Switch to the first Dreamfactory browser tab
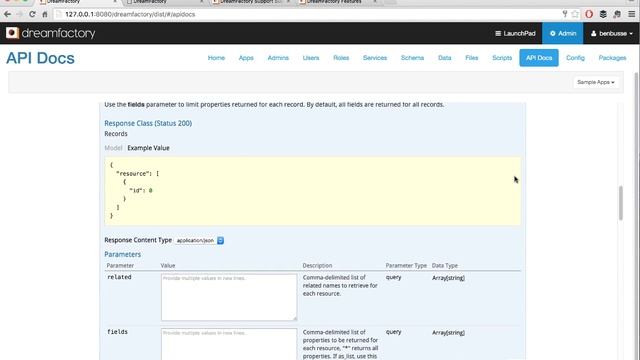Viewport: 640px width, 360px height. (78, 2)
